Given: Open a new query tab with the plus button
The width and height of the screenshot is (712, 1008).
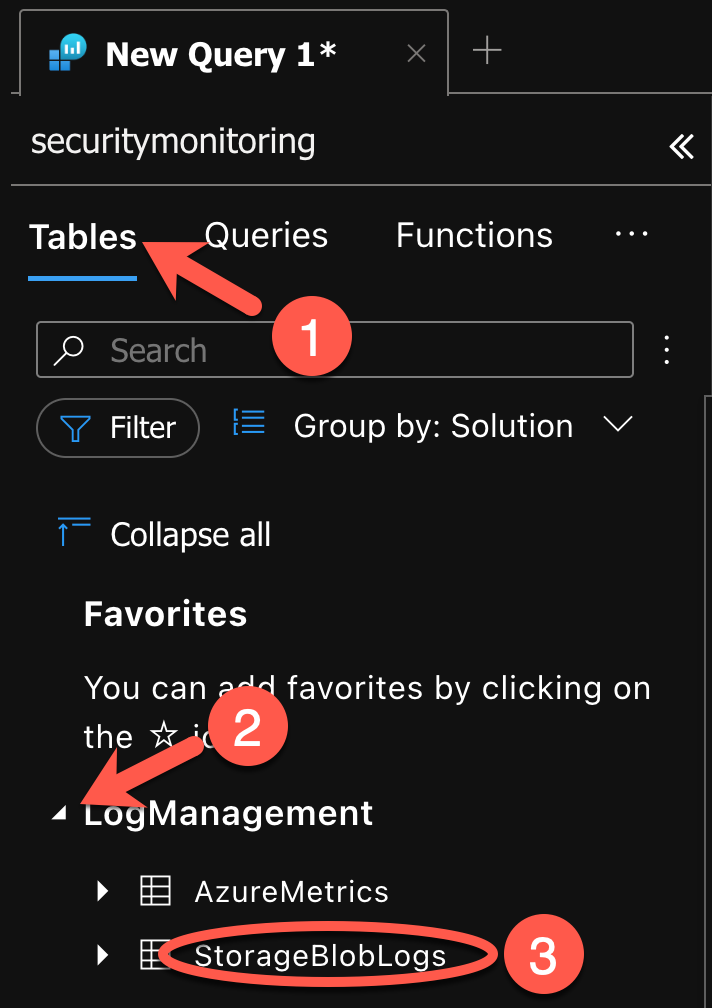Looking at the screenshot, I should click(x=489, y=50).
